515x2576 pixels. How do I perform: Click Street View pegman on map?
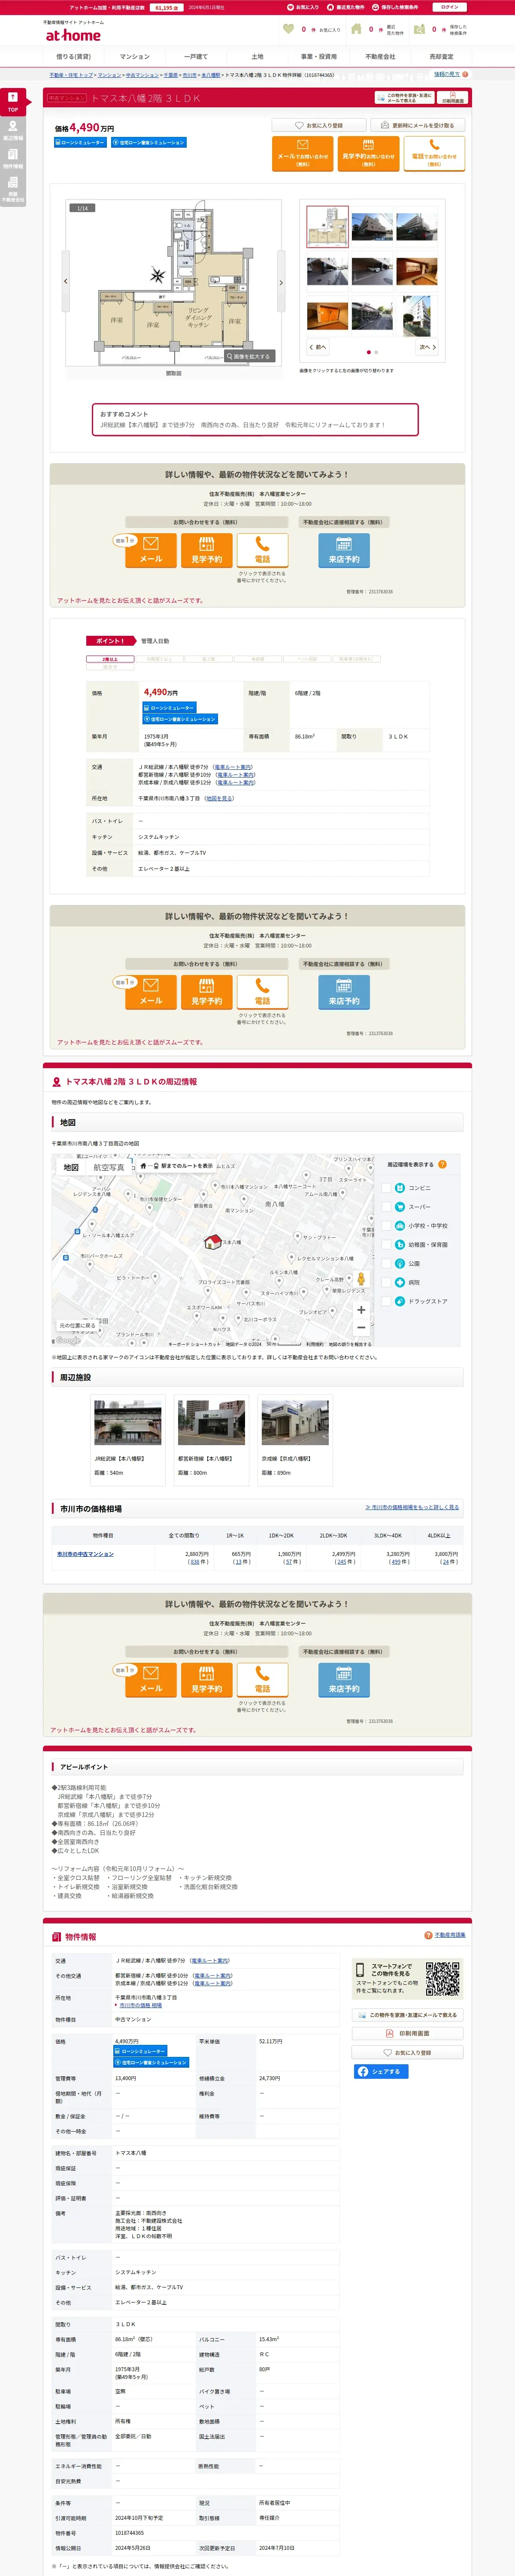point(361,1279)
